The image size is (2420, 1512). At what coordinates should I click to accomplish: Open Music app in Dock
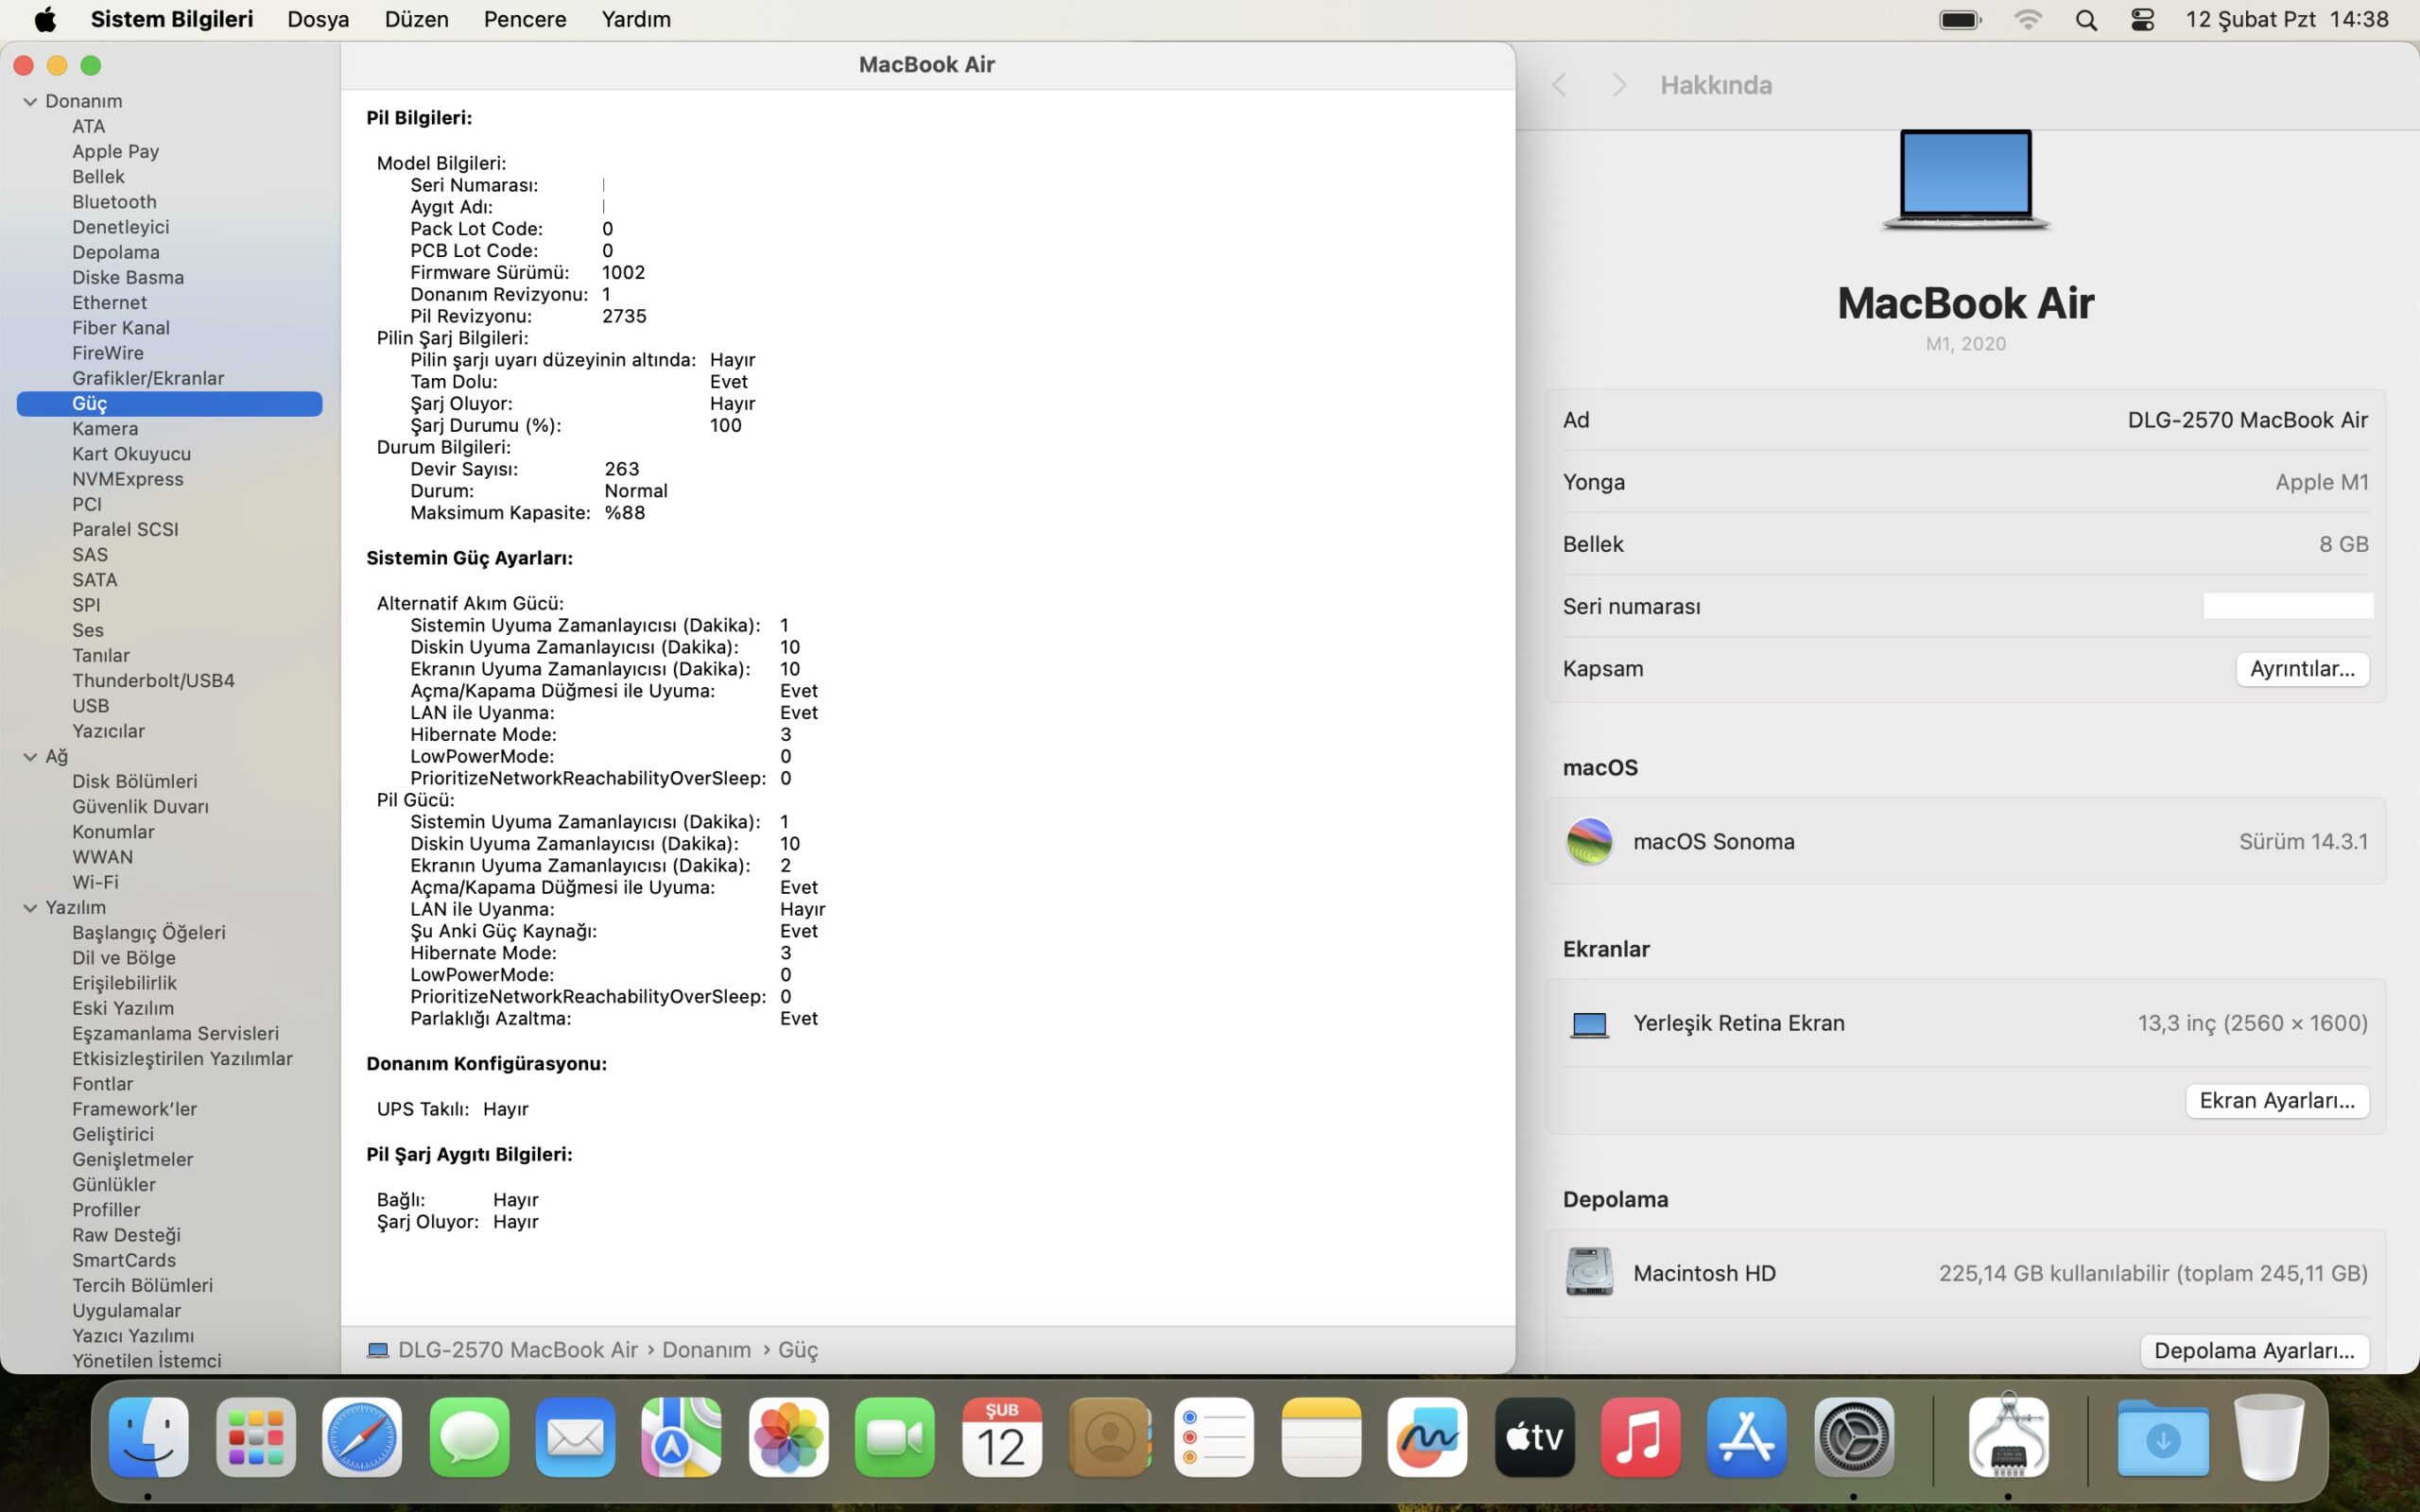pyautogui.click(x=1640, y=1437)
